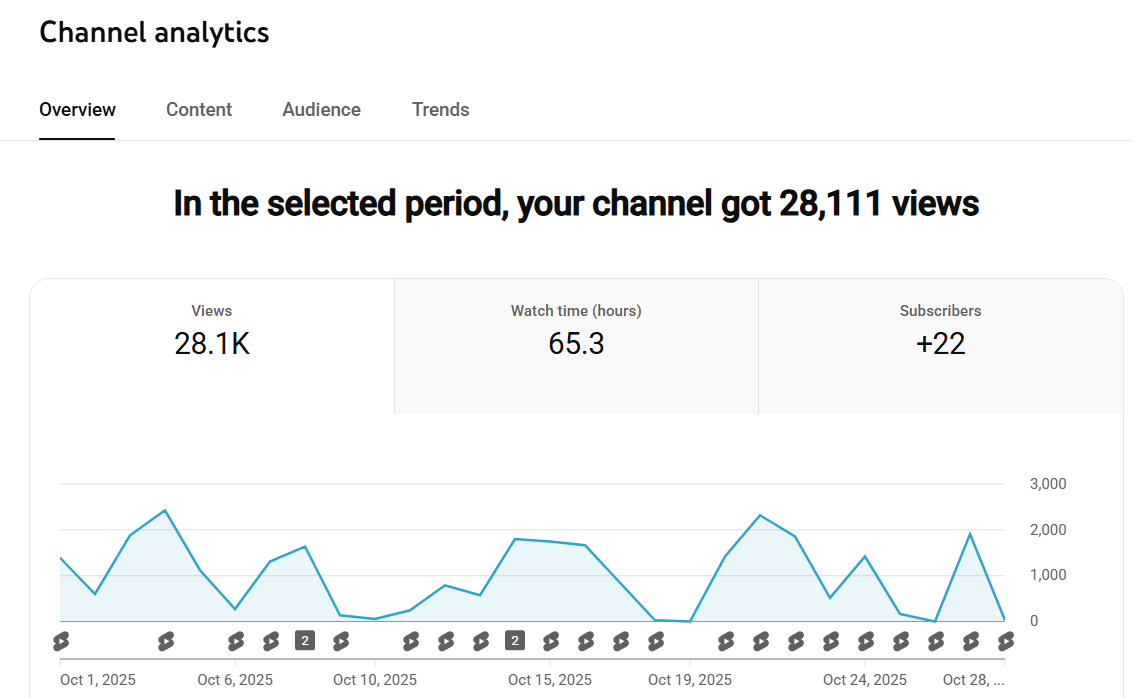This screenshot has height=698, width=1132.
Task: Click the second "2" videos badge on timeline
Action: tap(515, 640)
